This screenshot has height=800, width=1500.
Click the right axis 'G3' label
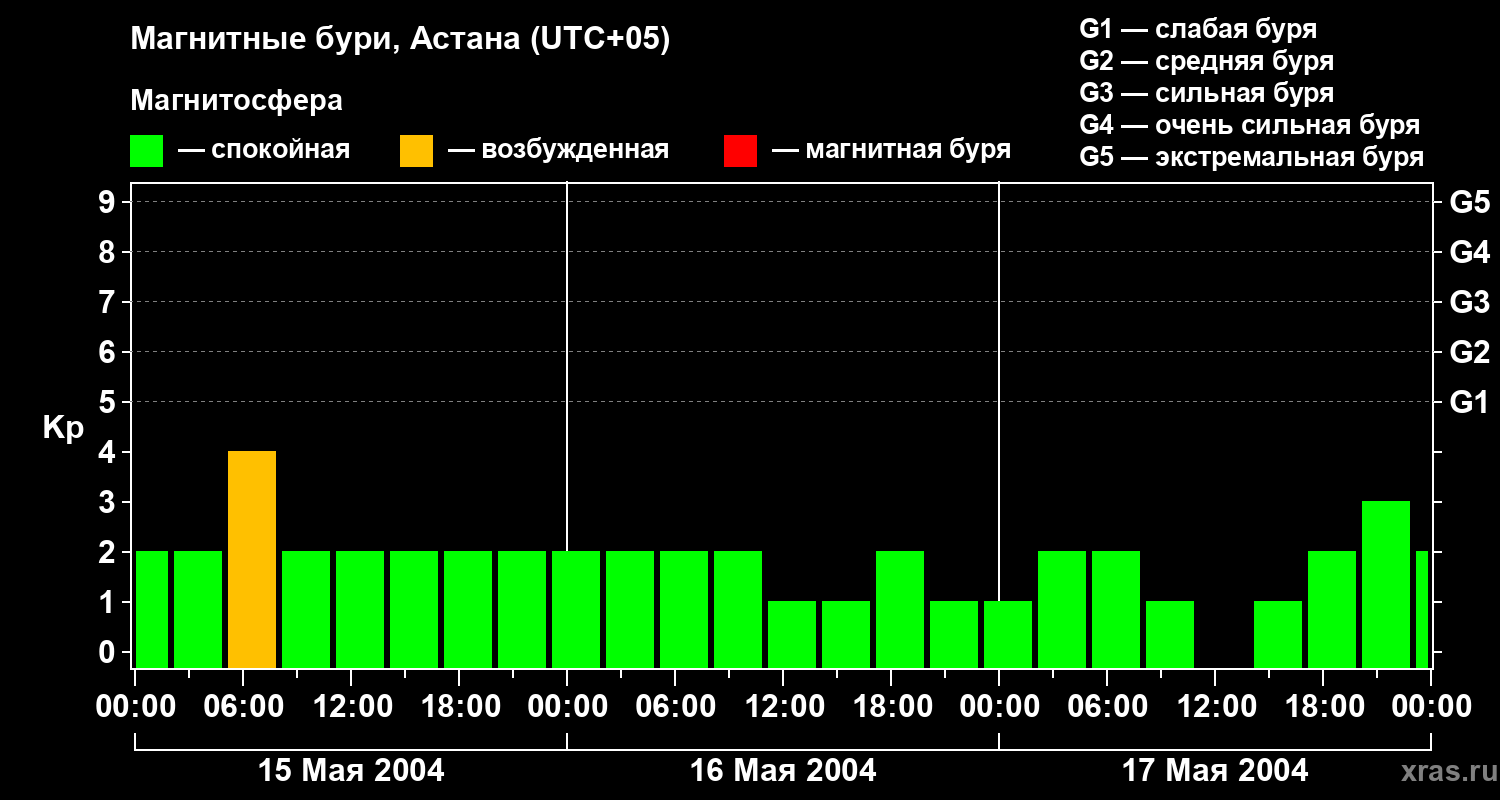click(1469, 302)
